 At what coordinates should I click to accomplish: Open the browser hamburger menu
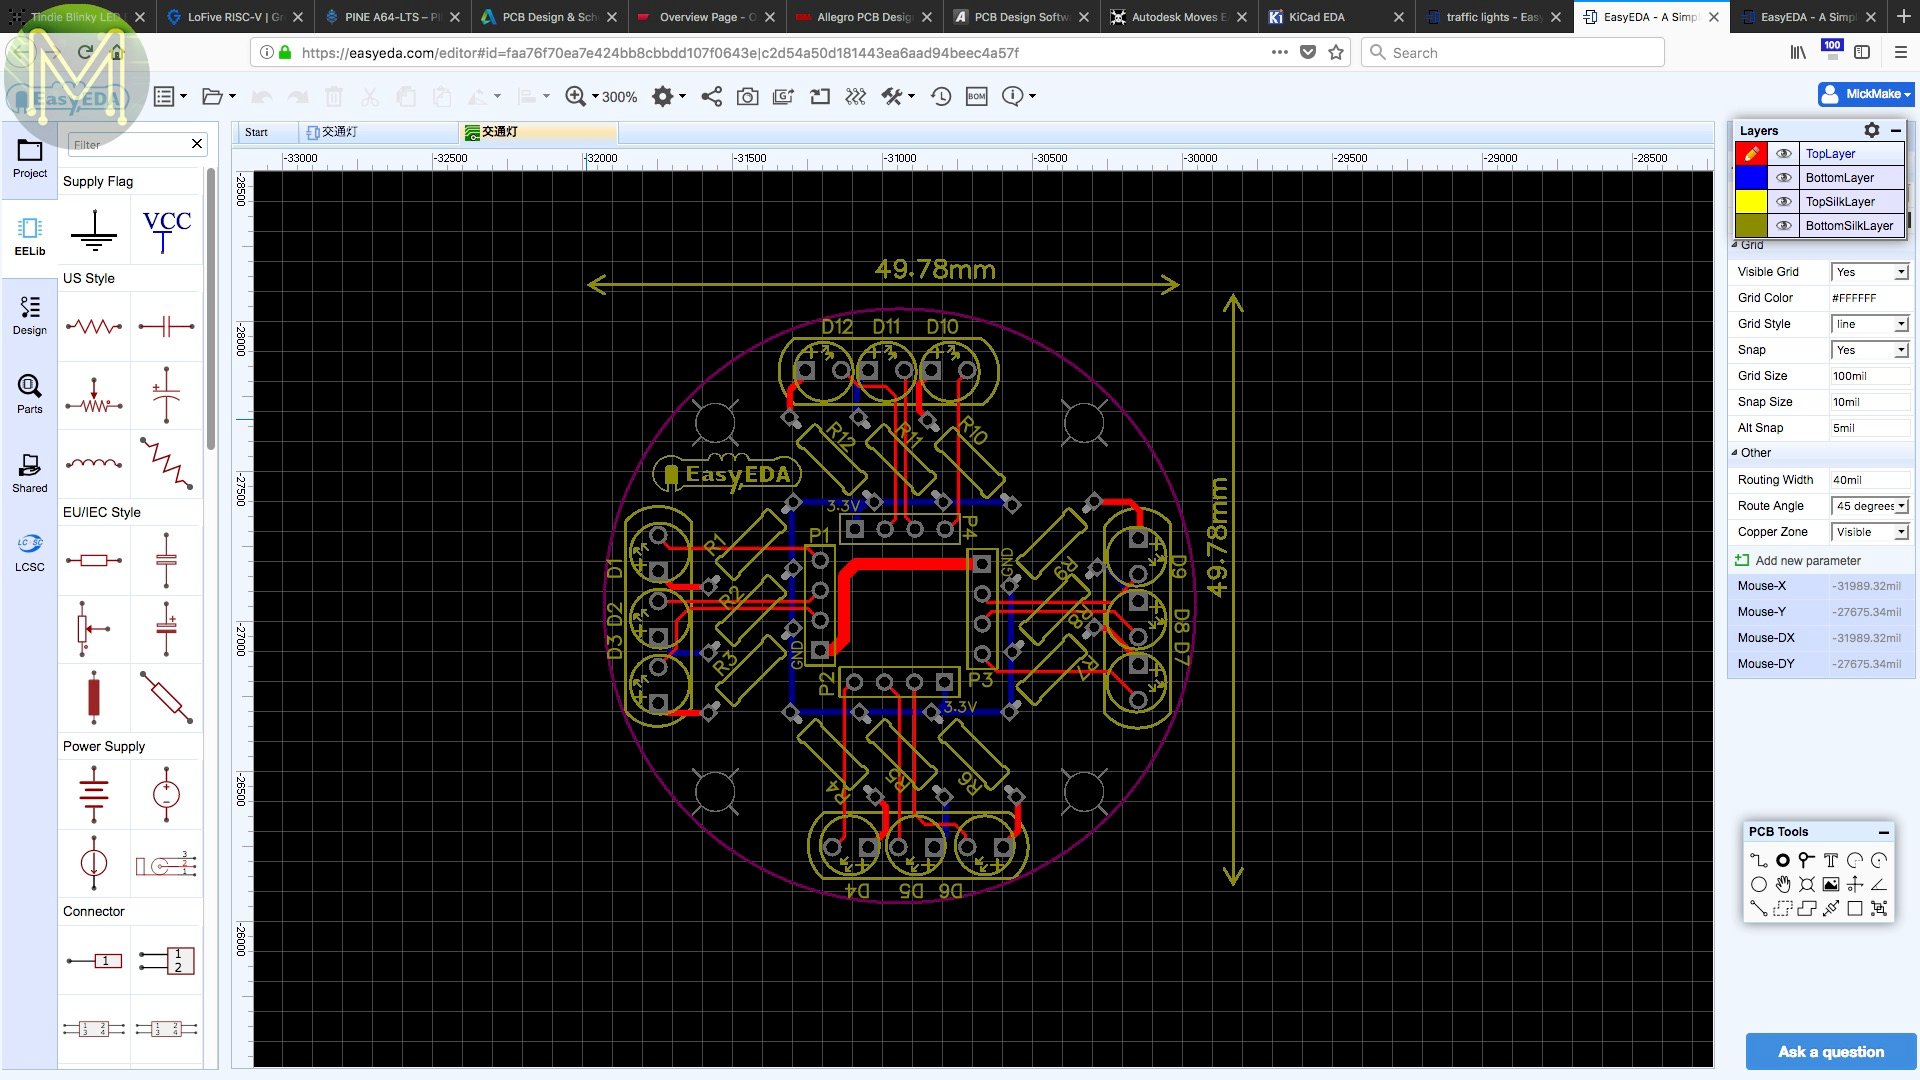click(x=1900, y=52)
